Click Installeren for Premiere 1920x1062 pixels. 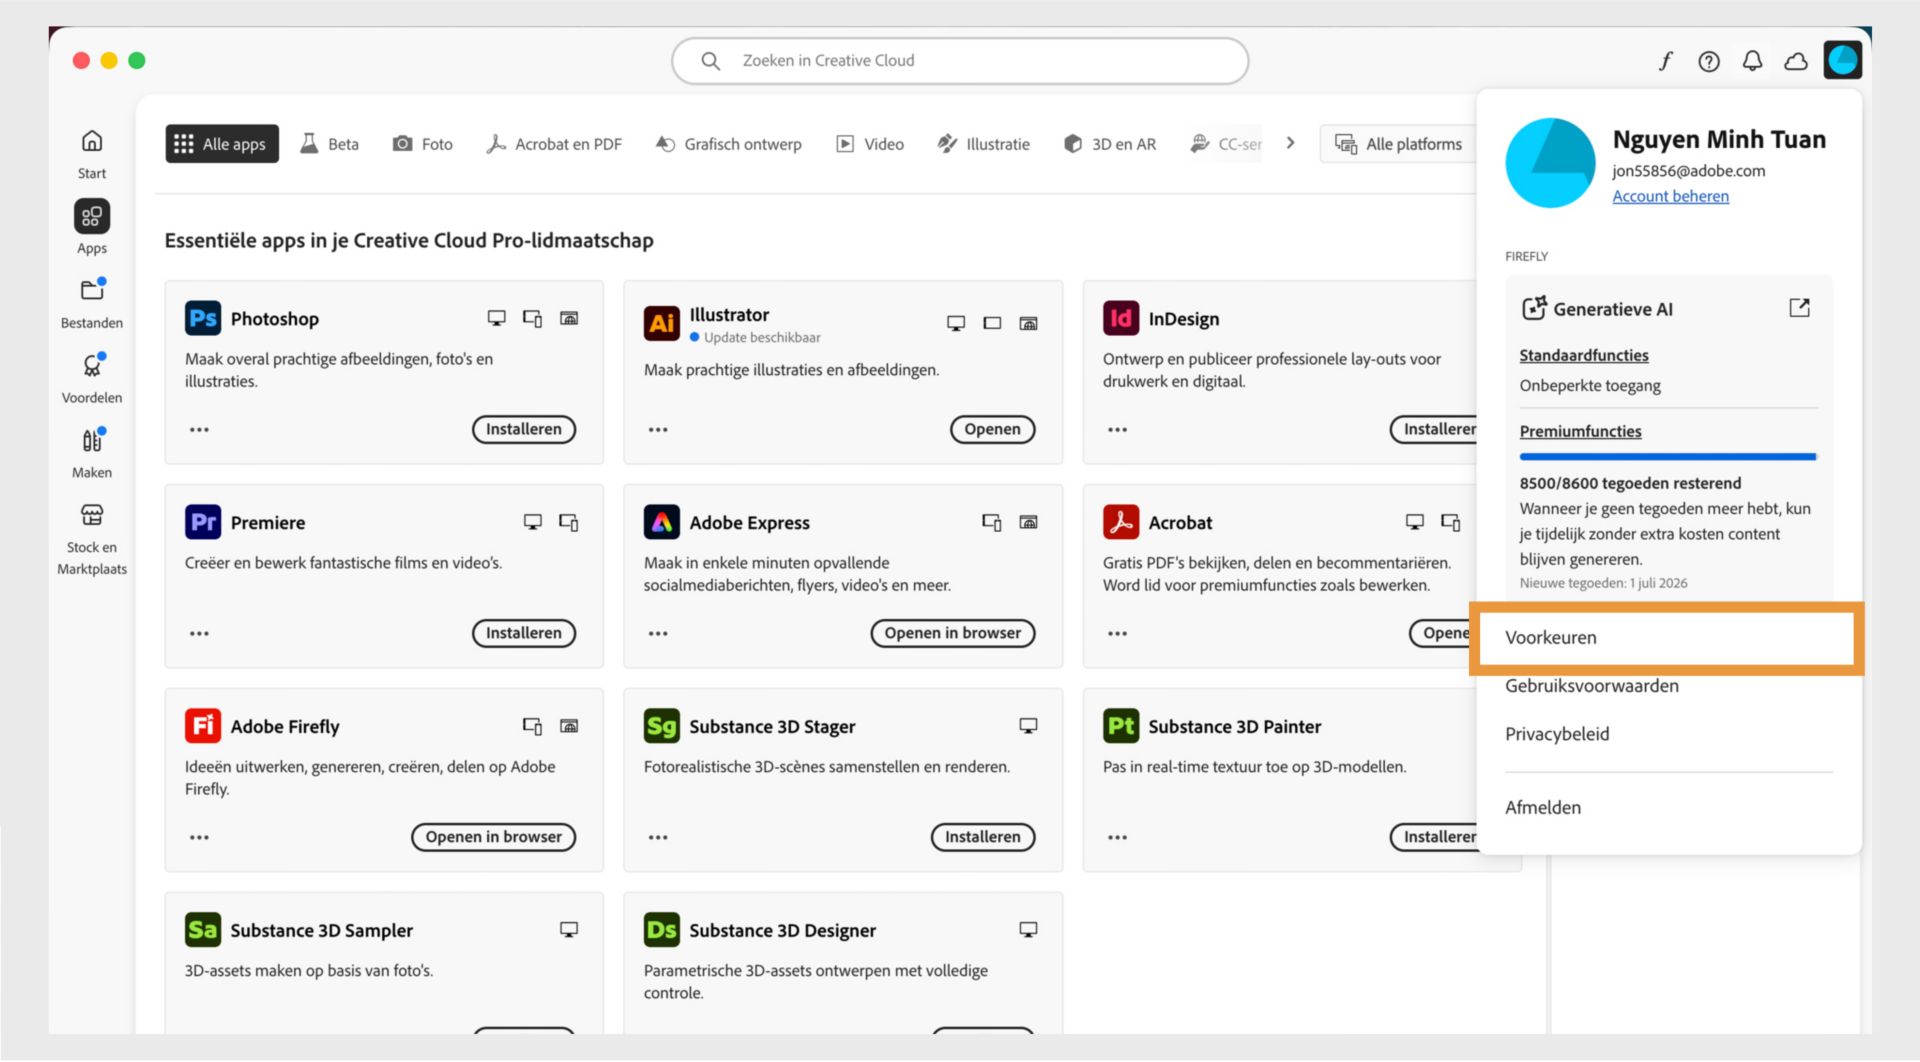pos(524,634)
